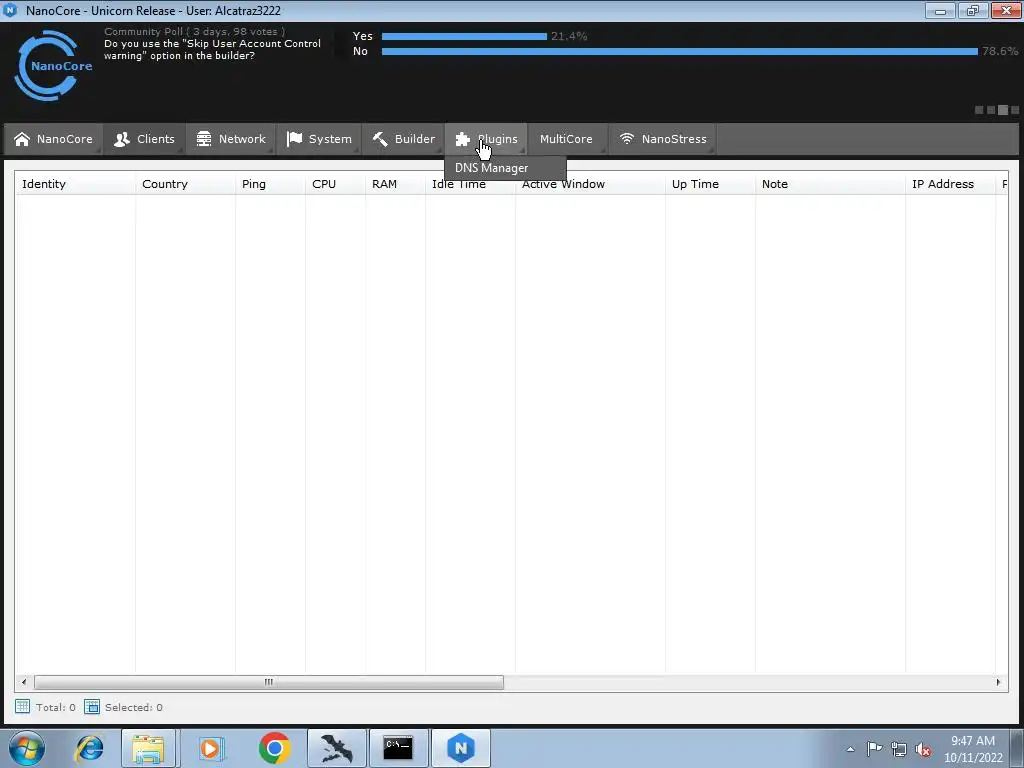Screen dimensions: 1024x768
Task: Open the Plugins tab
Action: coord(486,139)
